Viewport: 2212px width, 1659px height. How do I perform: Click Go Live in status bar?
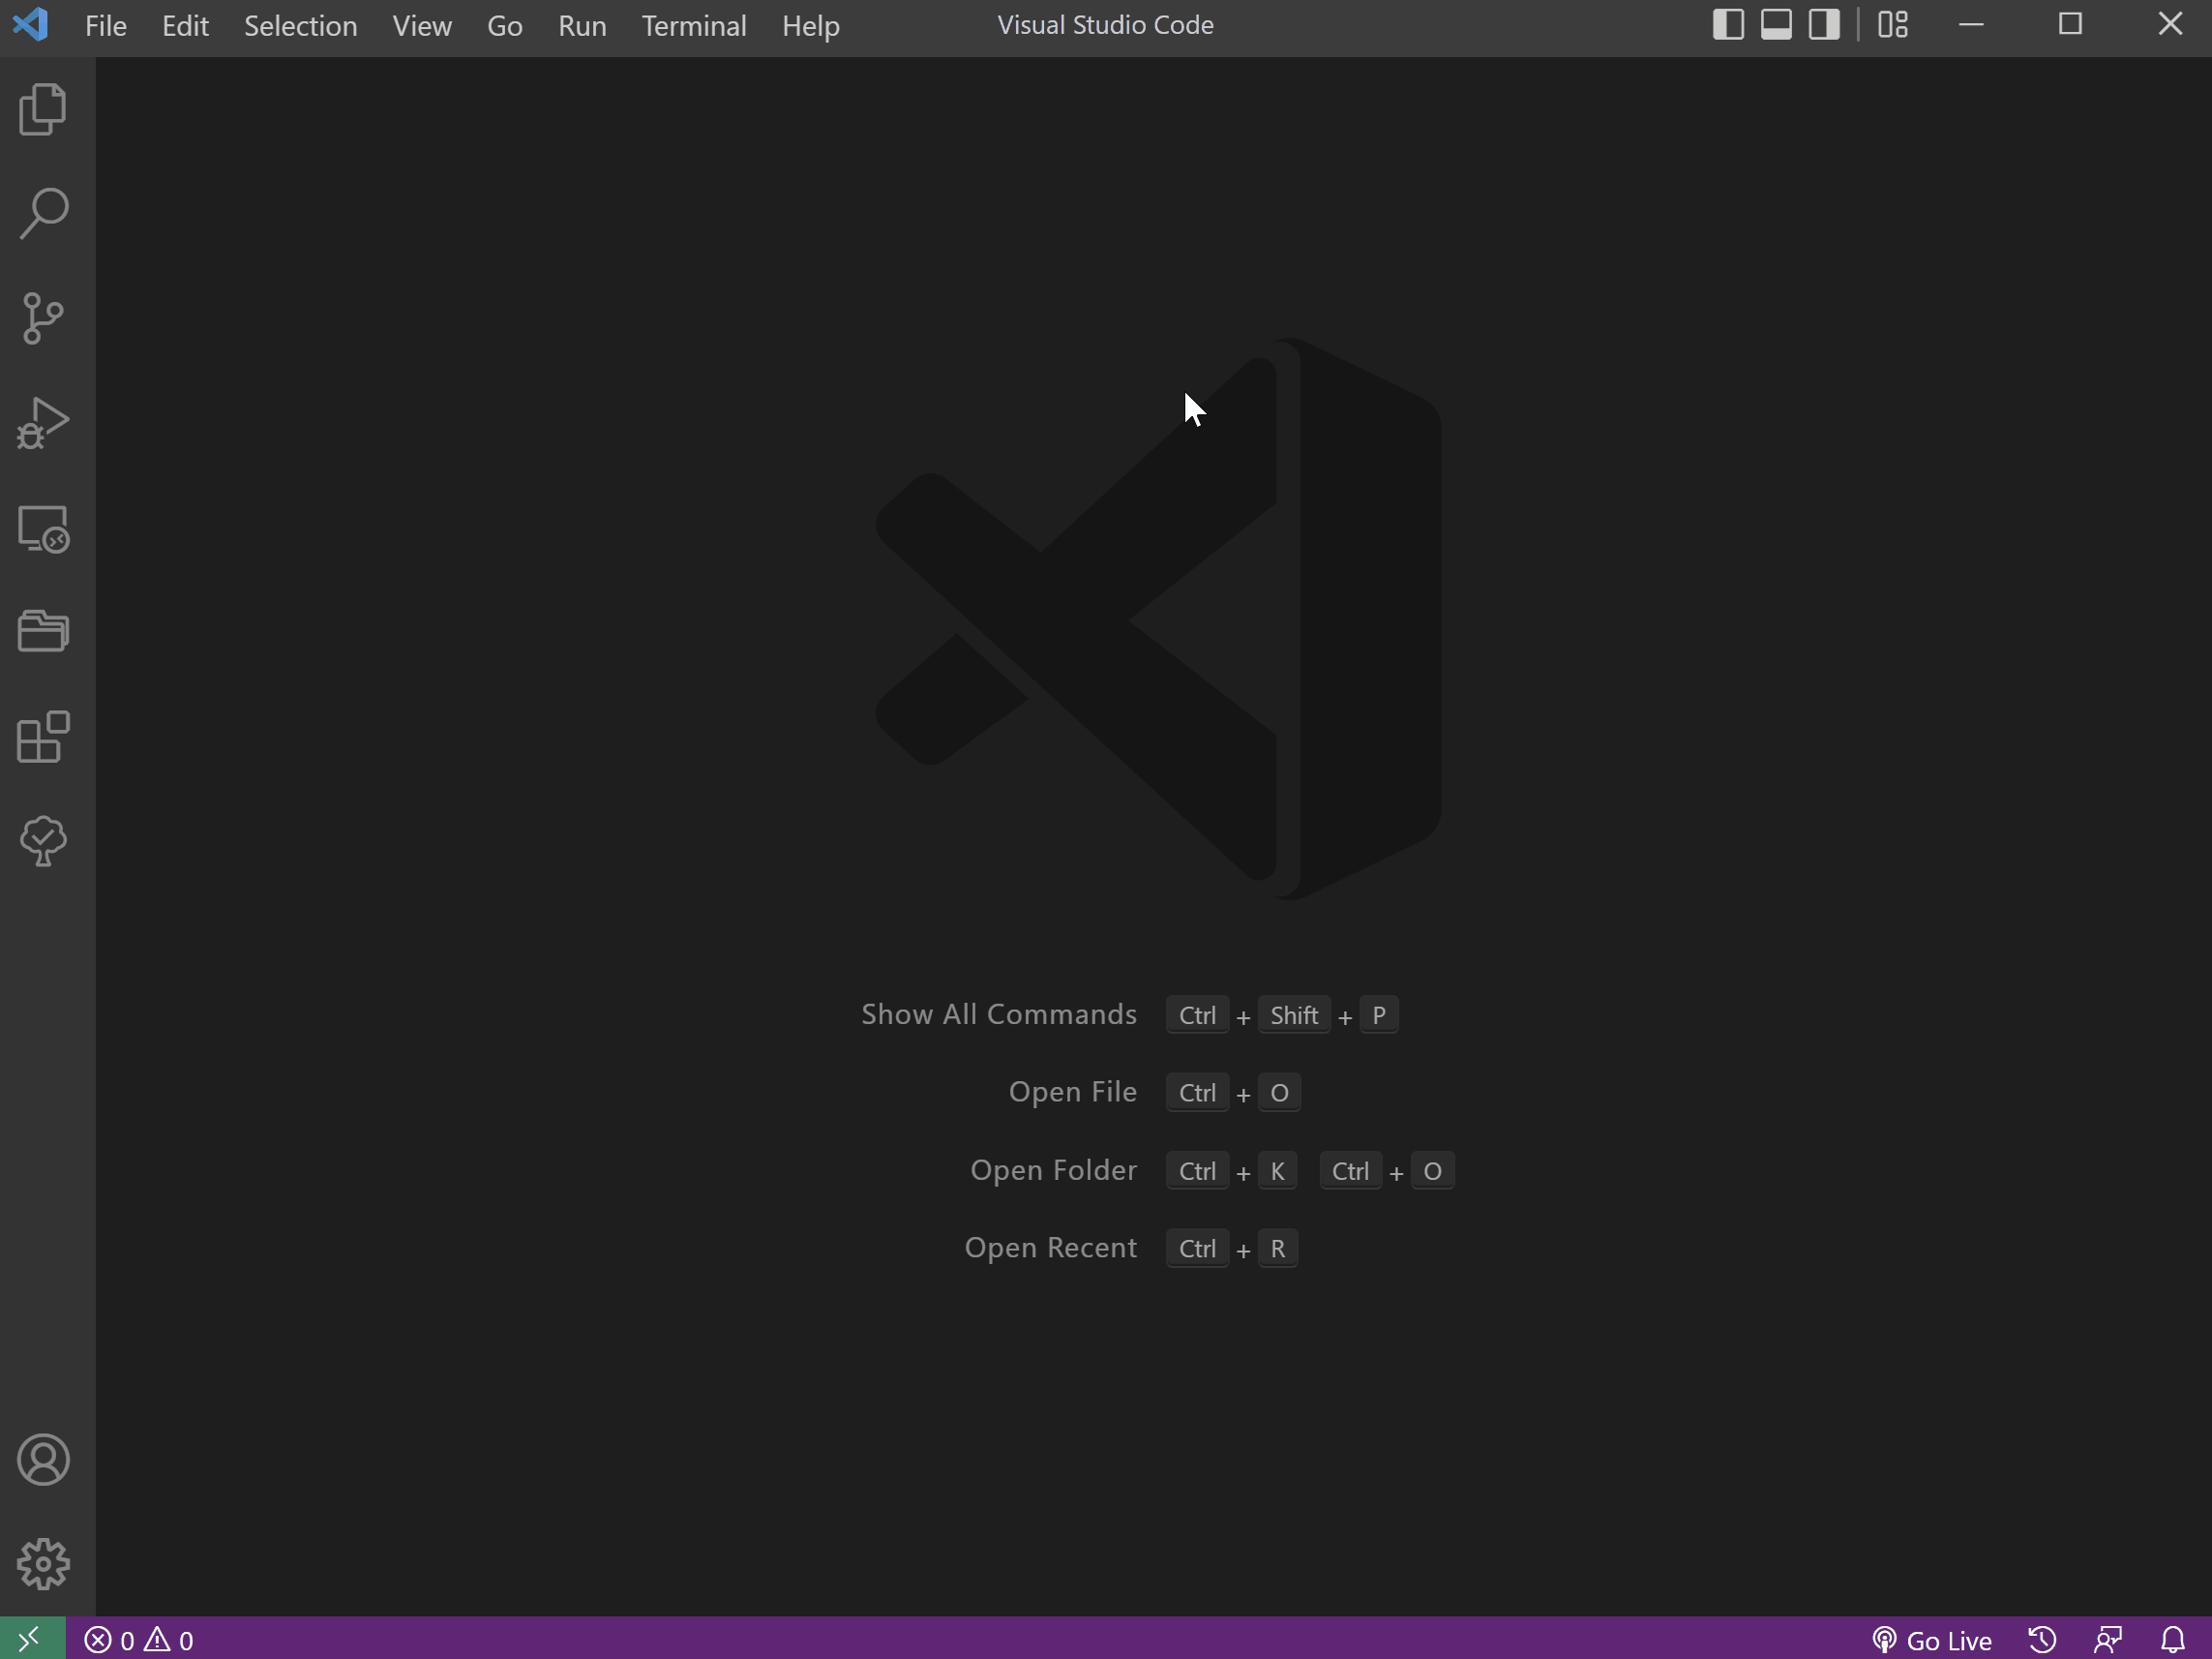click(x=1932, y=1640)
